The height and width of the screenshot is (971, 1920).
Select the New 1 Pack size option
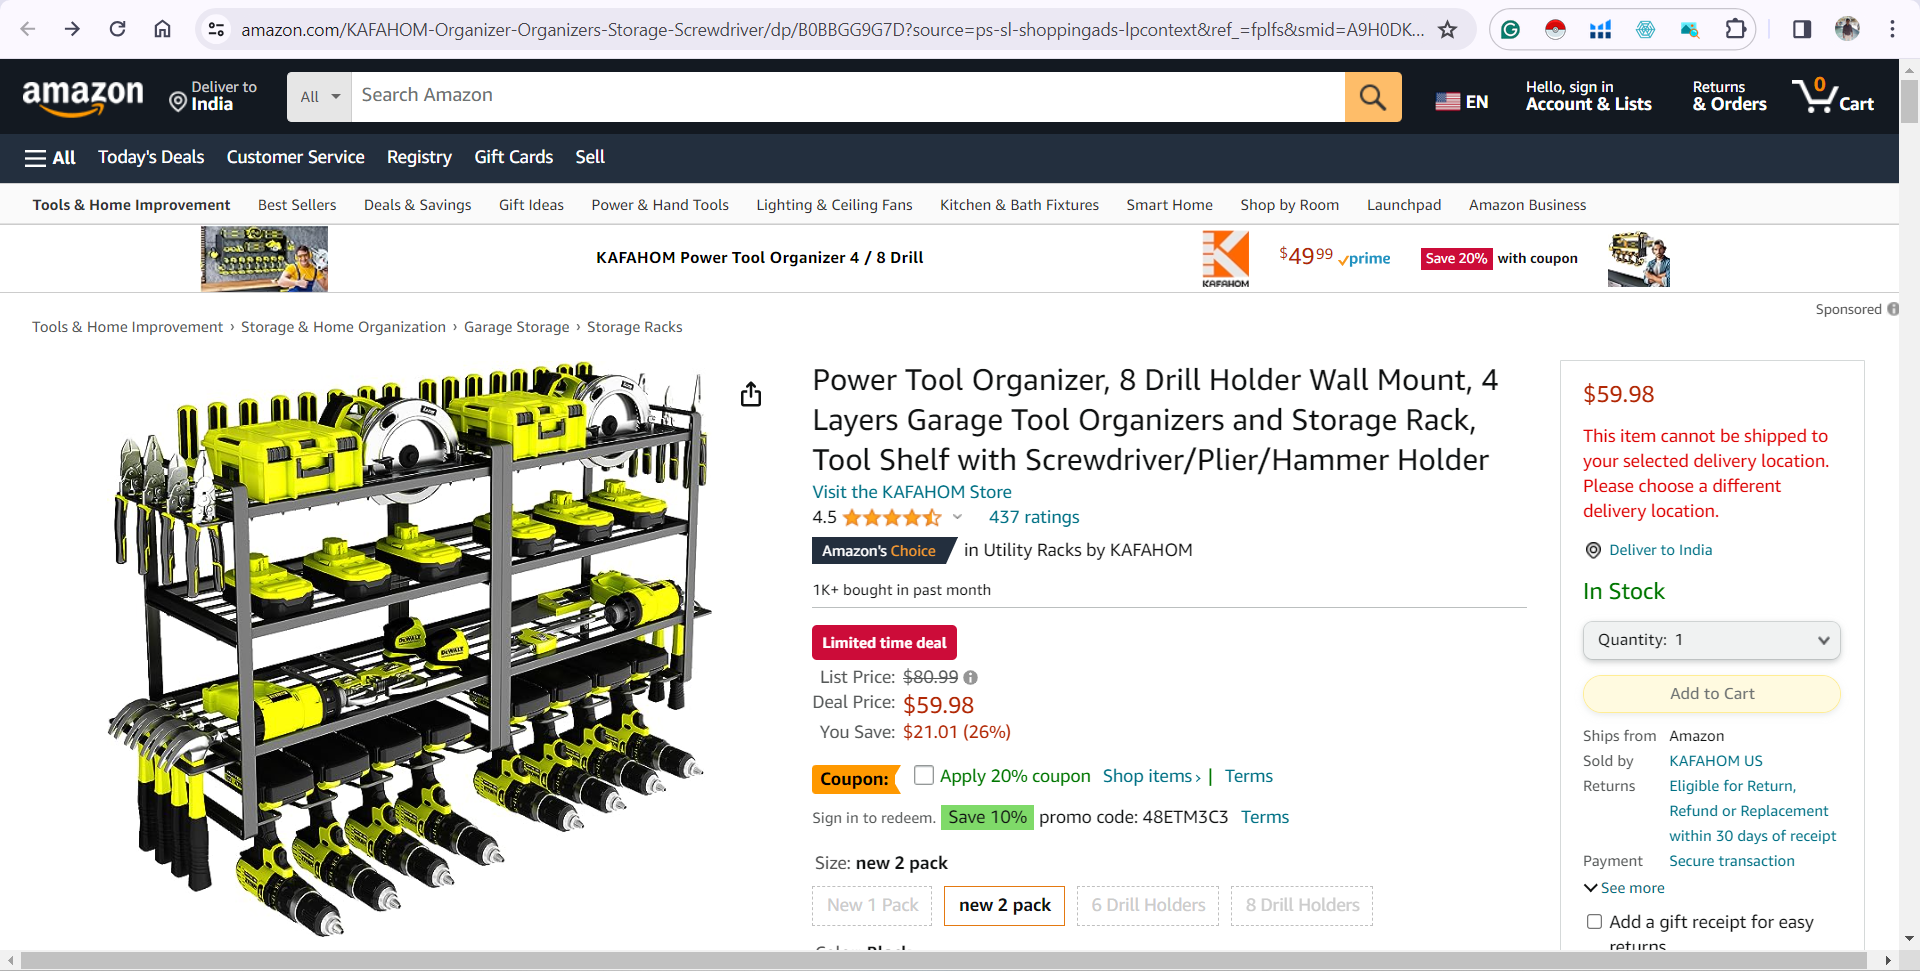tap(872, 905)
